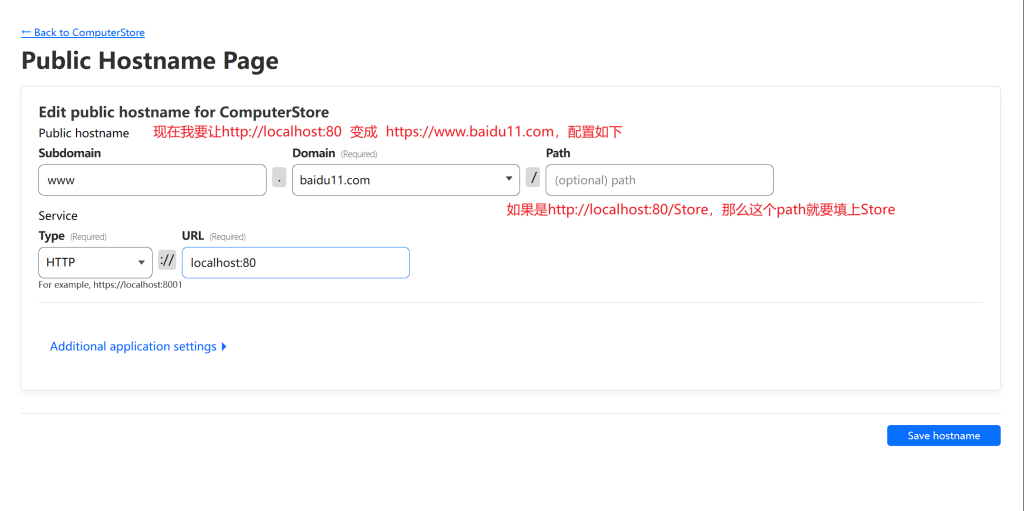1024x511 pixels.
Task: Click the Public Hostname Page heading
Action: point(150,61)
